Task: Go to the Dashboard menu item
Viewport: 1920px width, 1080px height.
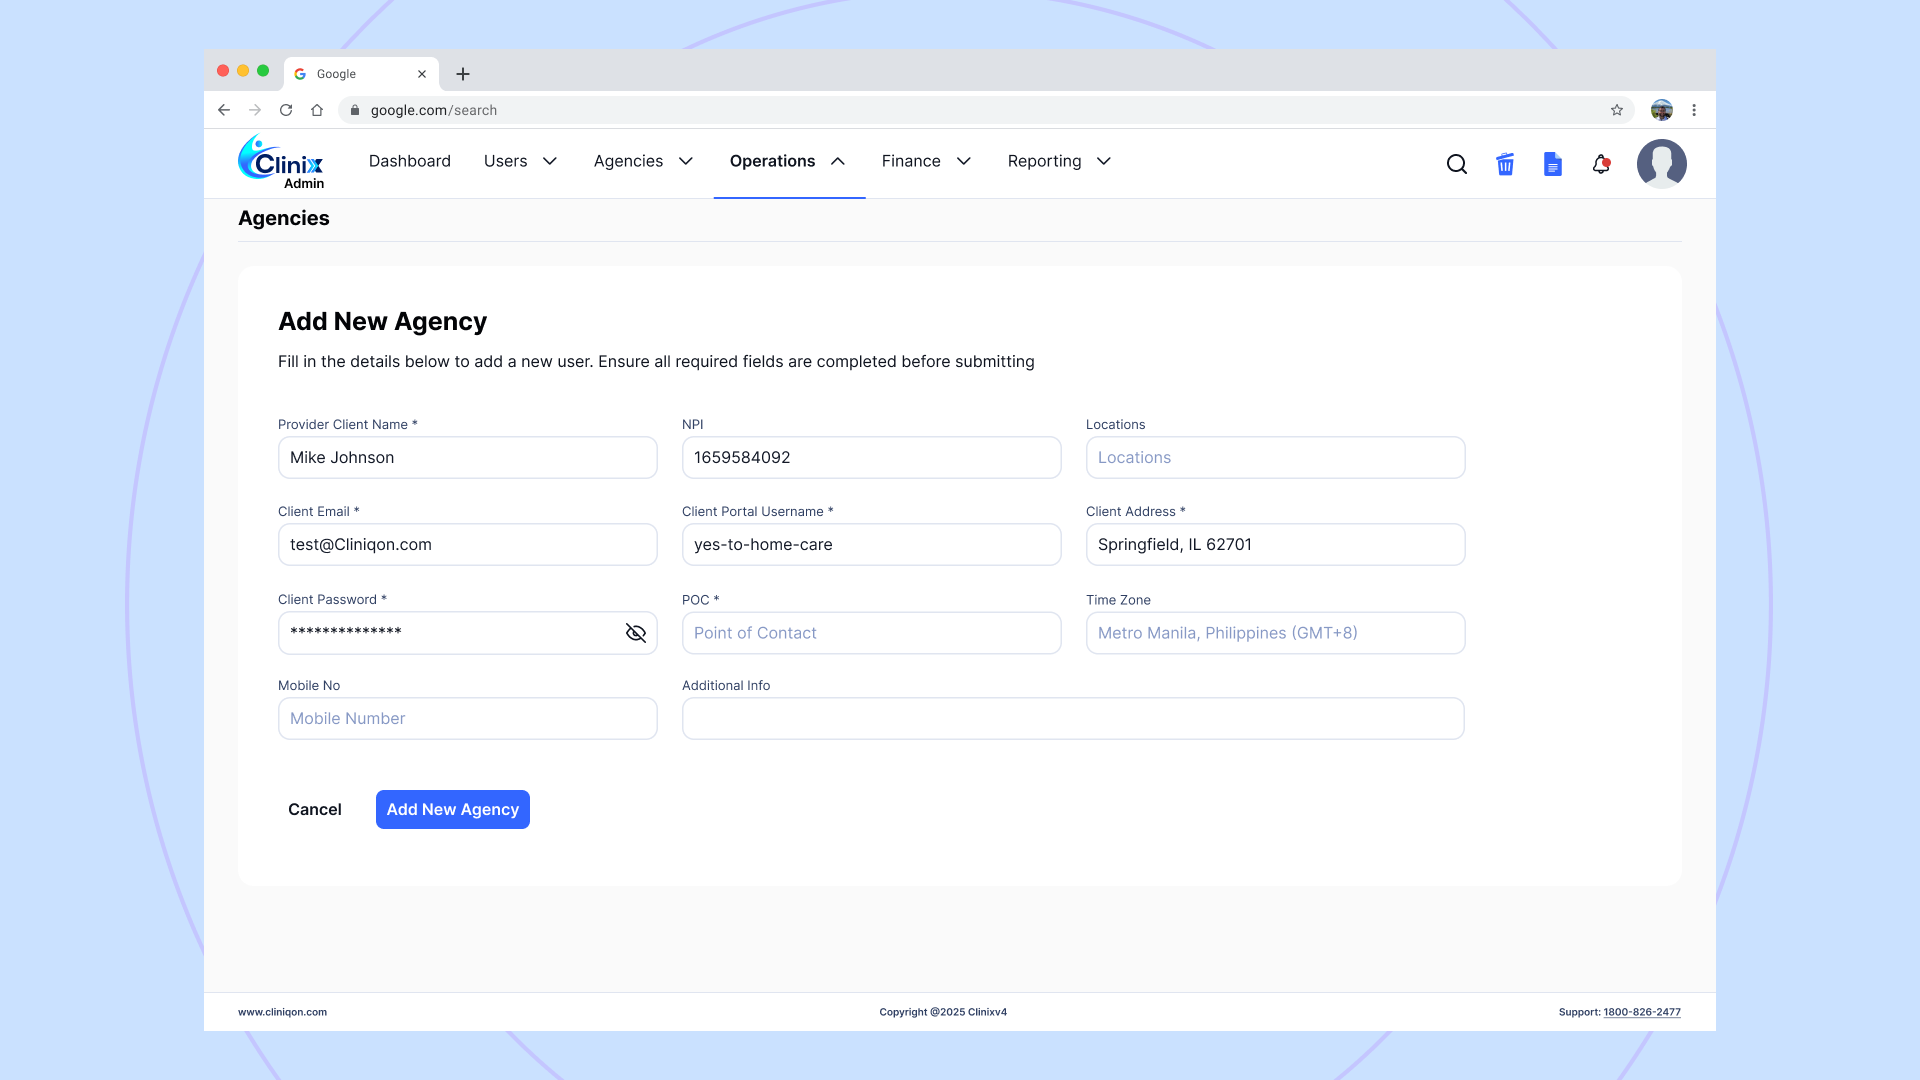Action: [409, 161]
